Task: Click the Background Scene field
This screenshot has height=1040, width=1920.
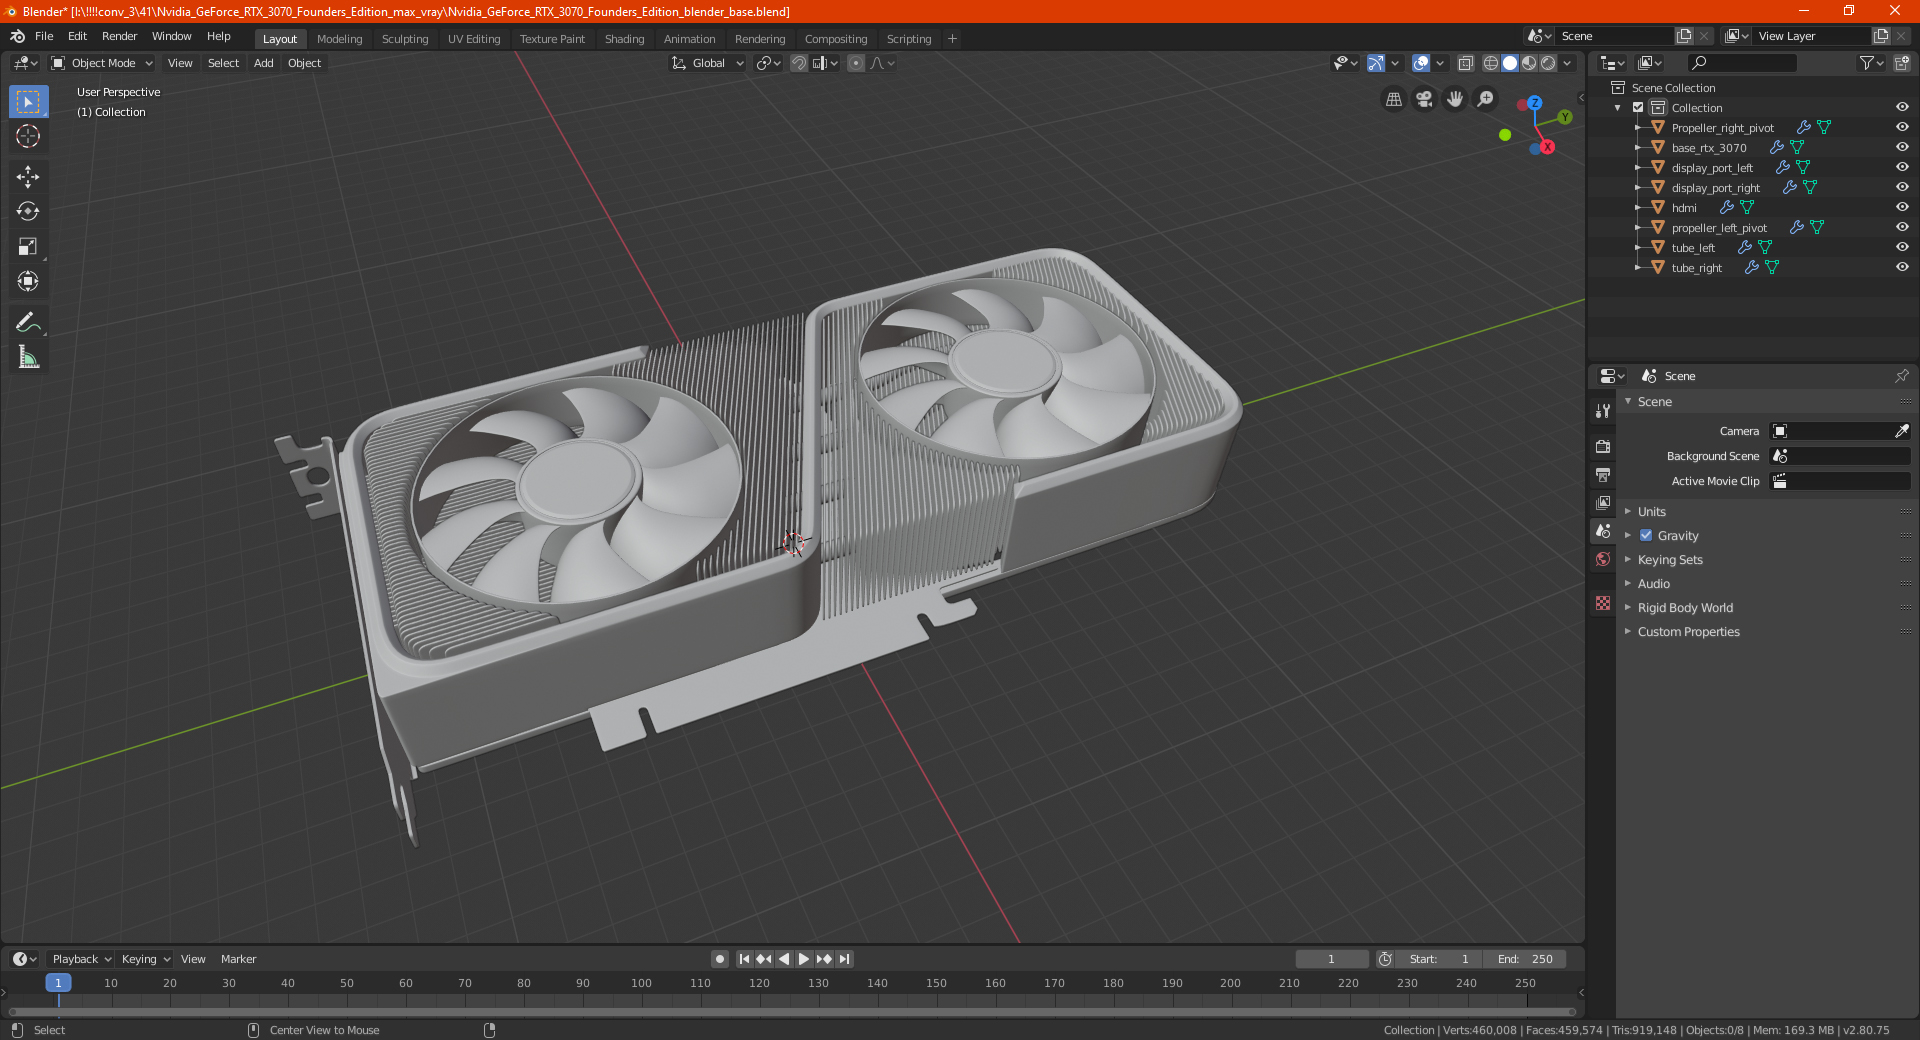Action: [1840, 456]
